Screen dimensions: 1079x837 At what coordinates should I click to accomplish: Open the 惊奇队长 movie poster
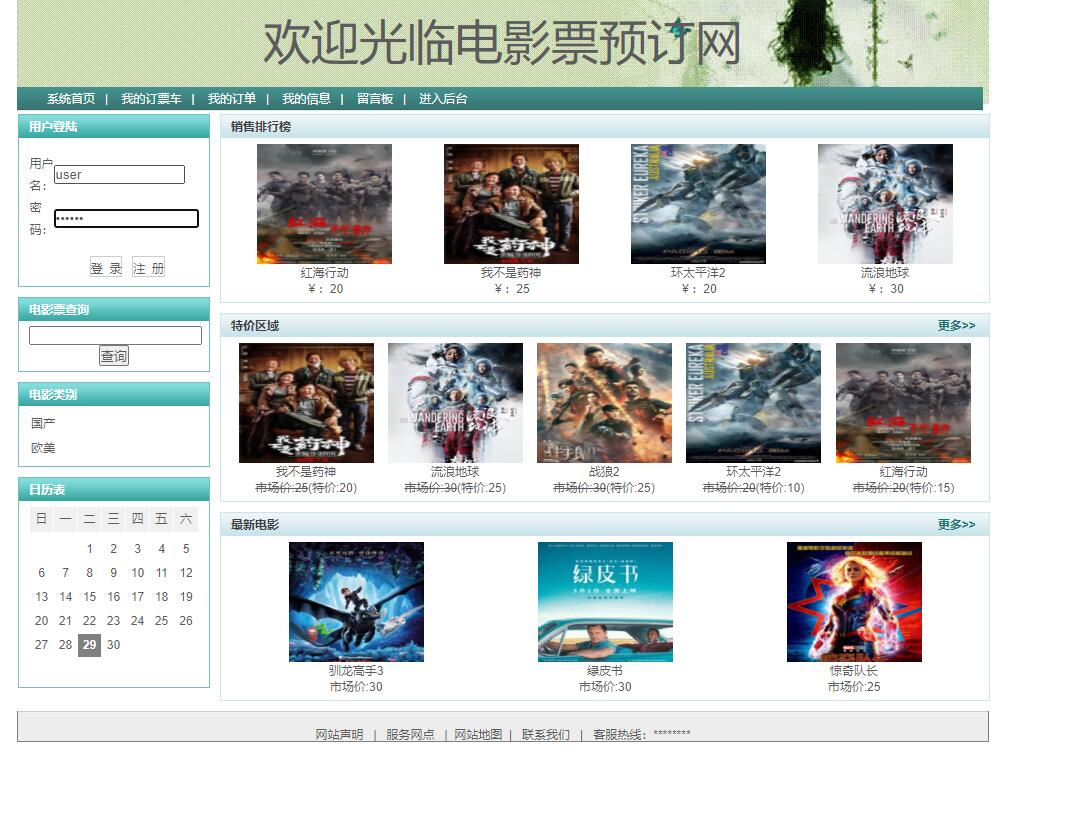855,601
